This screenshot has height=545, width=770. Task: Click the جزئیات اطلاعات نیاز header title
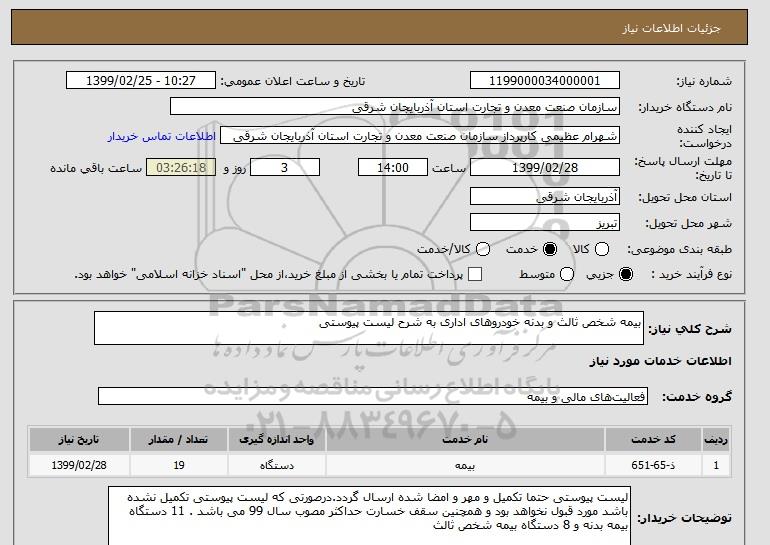[671, 28]
